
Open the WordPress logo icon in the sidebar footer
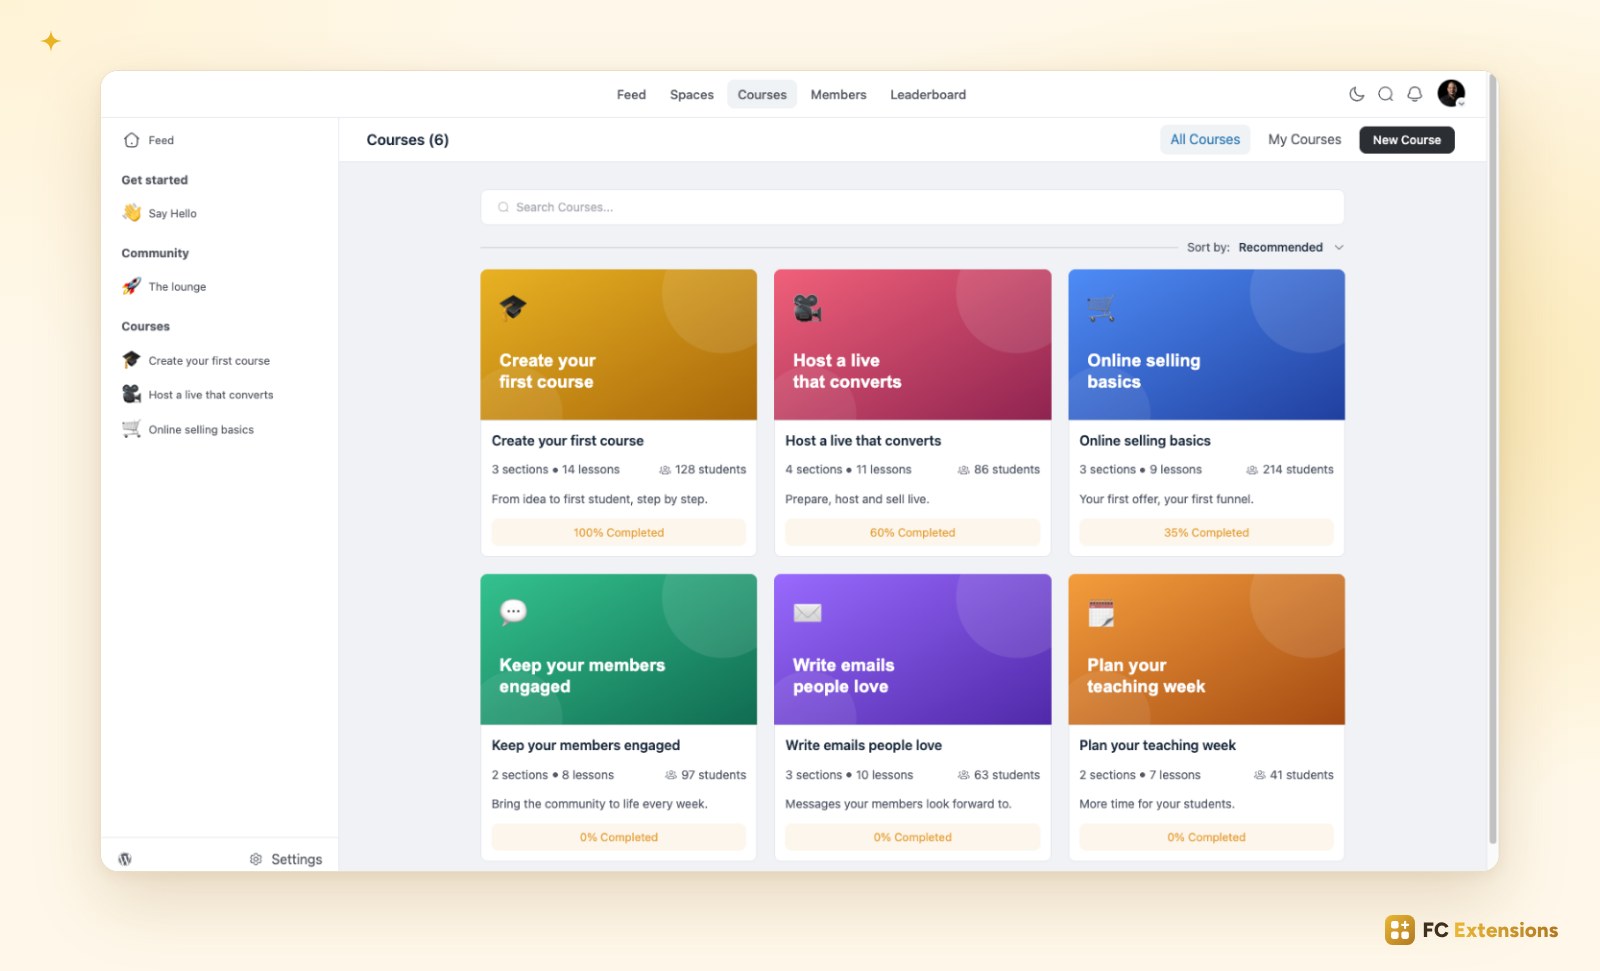tap(125, 859)
